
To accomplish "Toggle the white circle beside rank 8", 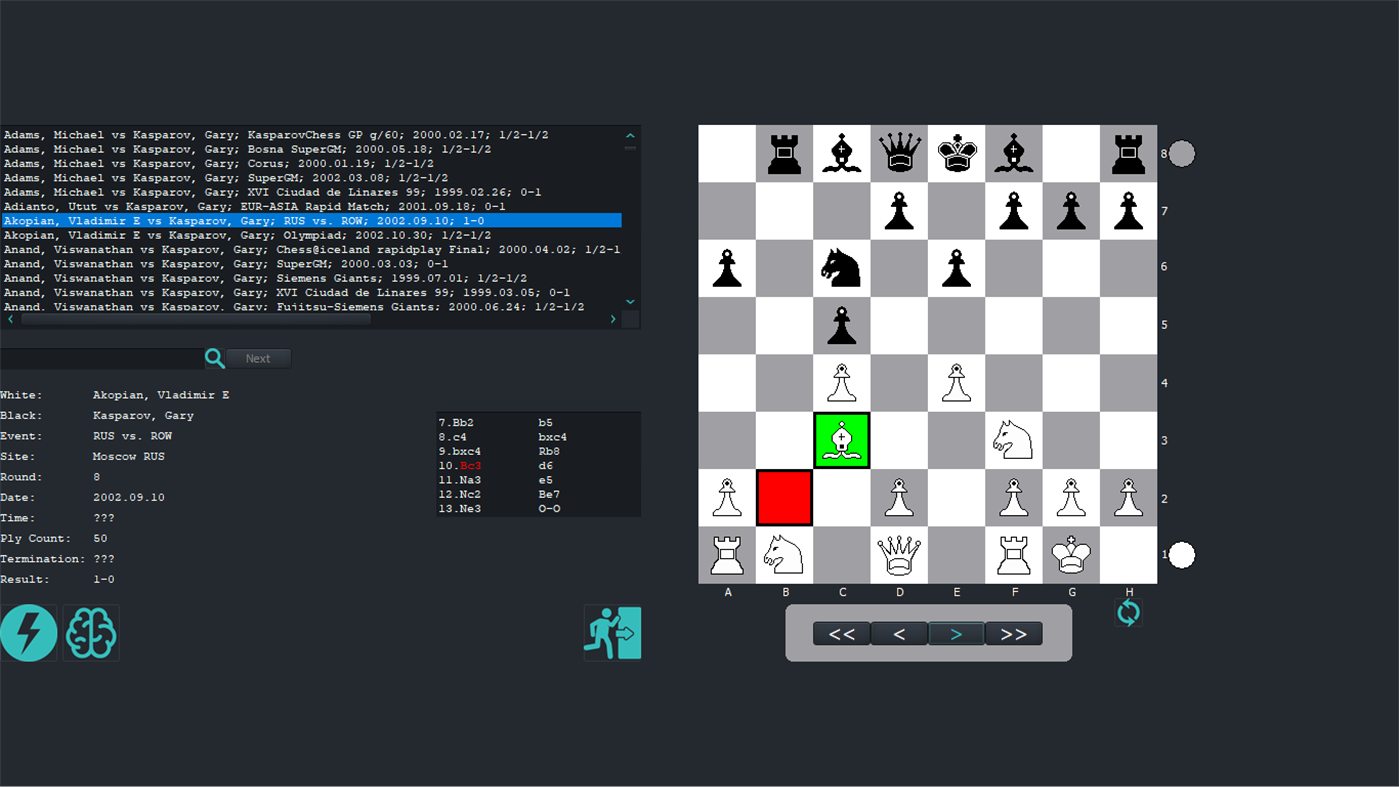I will pos(1181,153).
